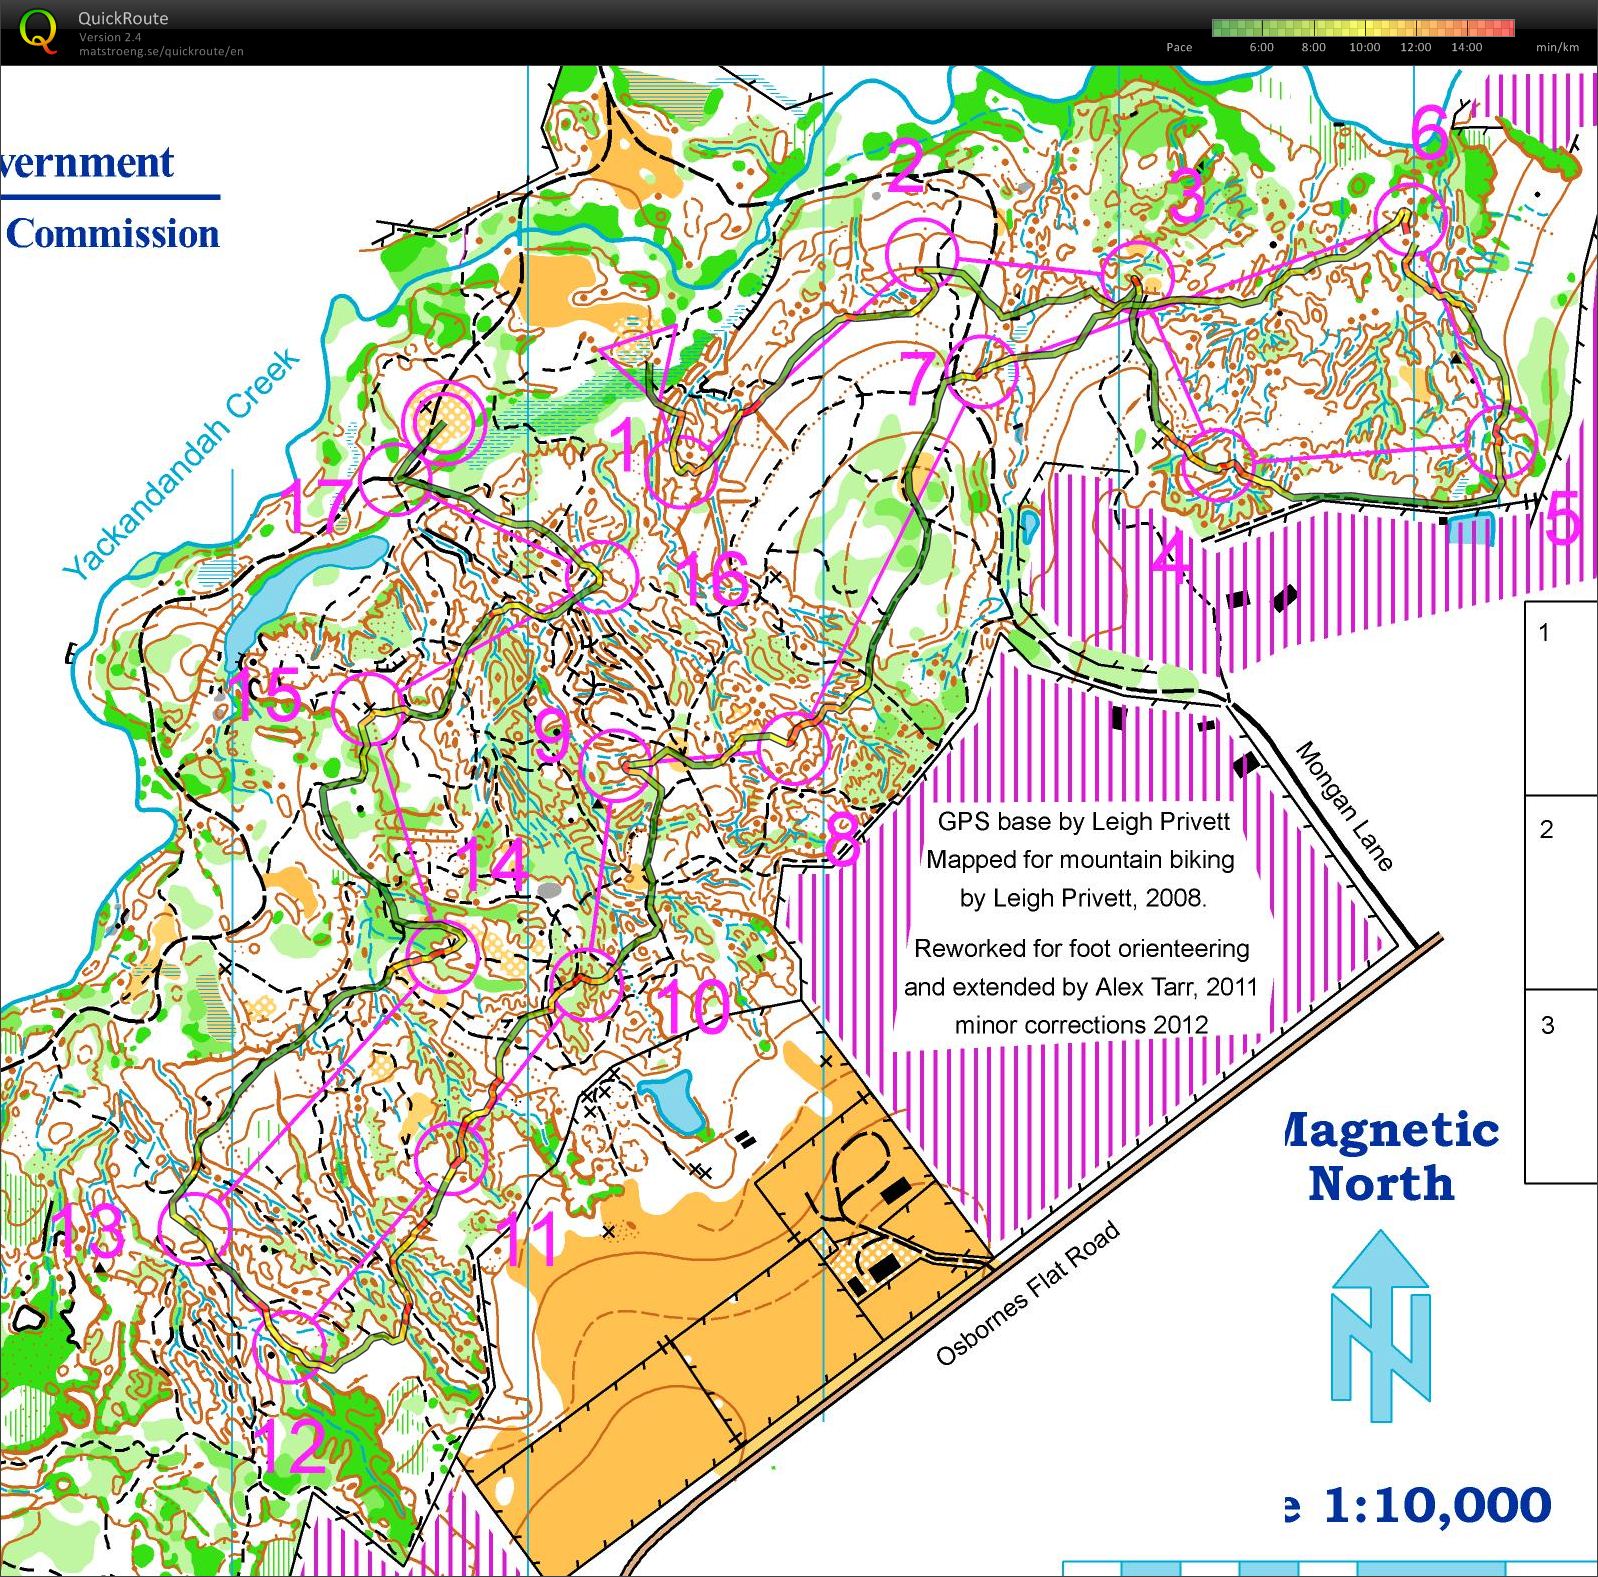Image resolution: width=1598 pixels, height=1577 pixels.
Task: Select control circle 1 on the course
Action: point(681,472)
